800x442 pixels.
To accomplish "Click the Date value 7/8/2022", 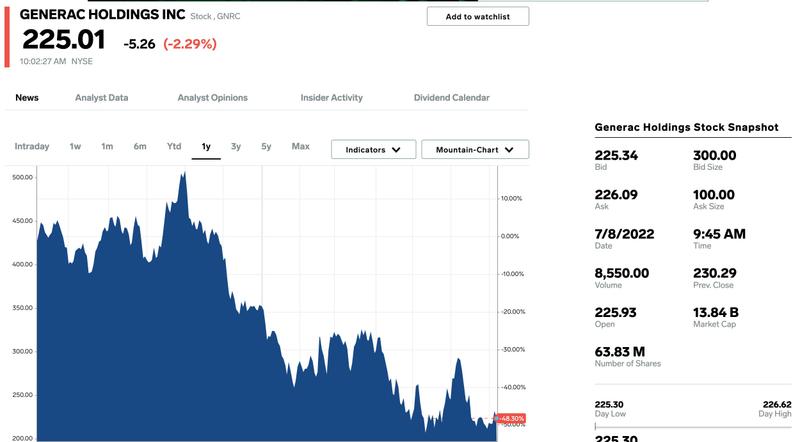I will coord(624,234).
